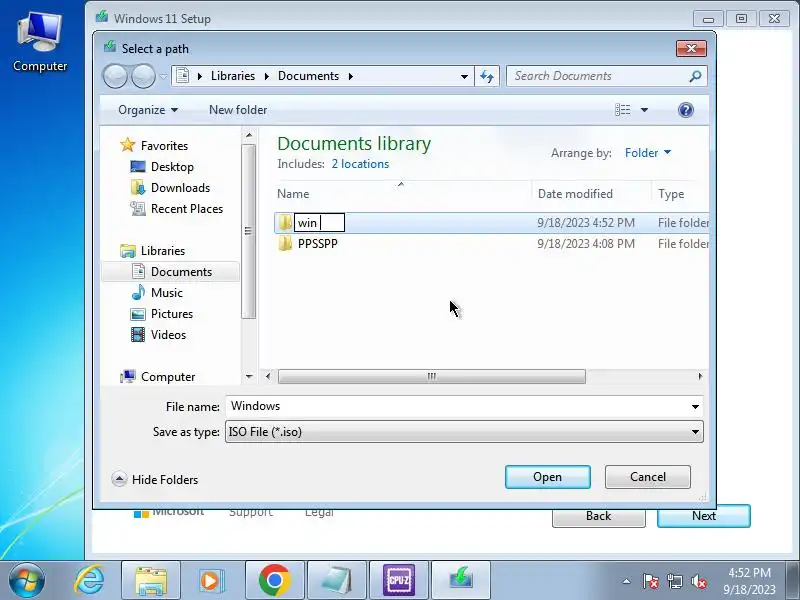
Task: Expand arrow after Documents breadcrumb
Action: 351,76
